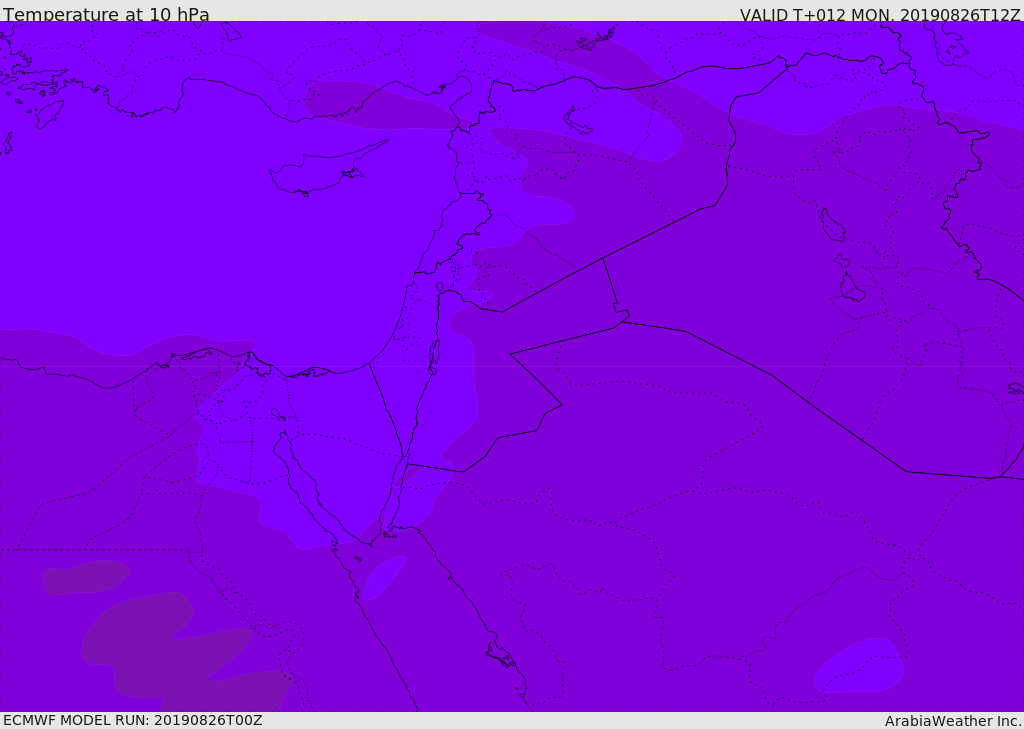Click the 'ECMWF MODEL RUN: 20190826T00Z' text

click(133, 720)
